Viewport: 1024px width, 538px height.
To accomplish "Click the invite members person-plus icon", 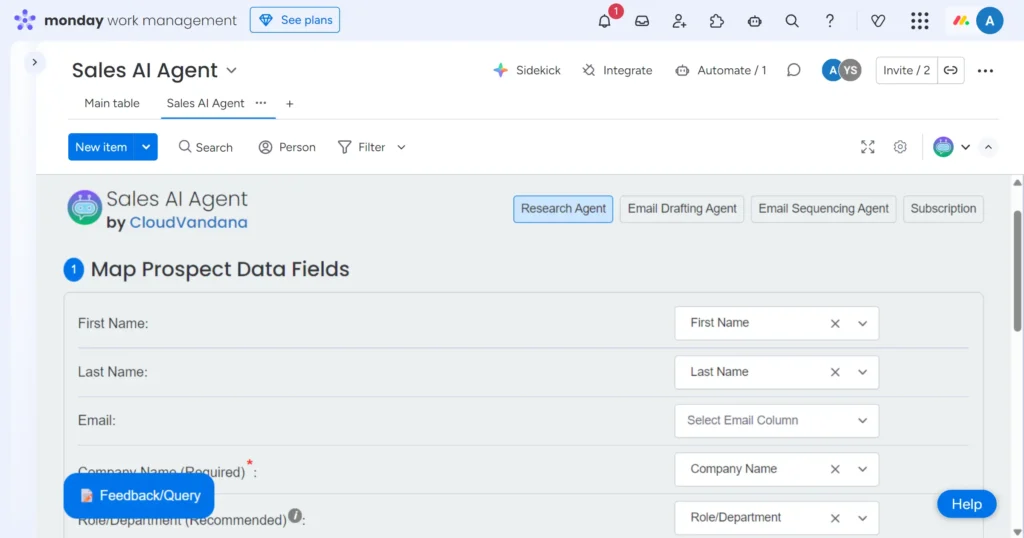I will (679, 21).
